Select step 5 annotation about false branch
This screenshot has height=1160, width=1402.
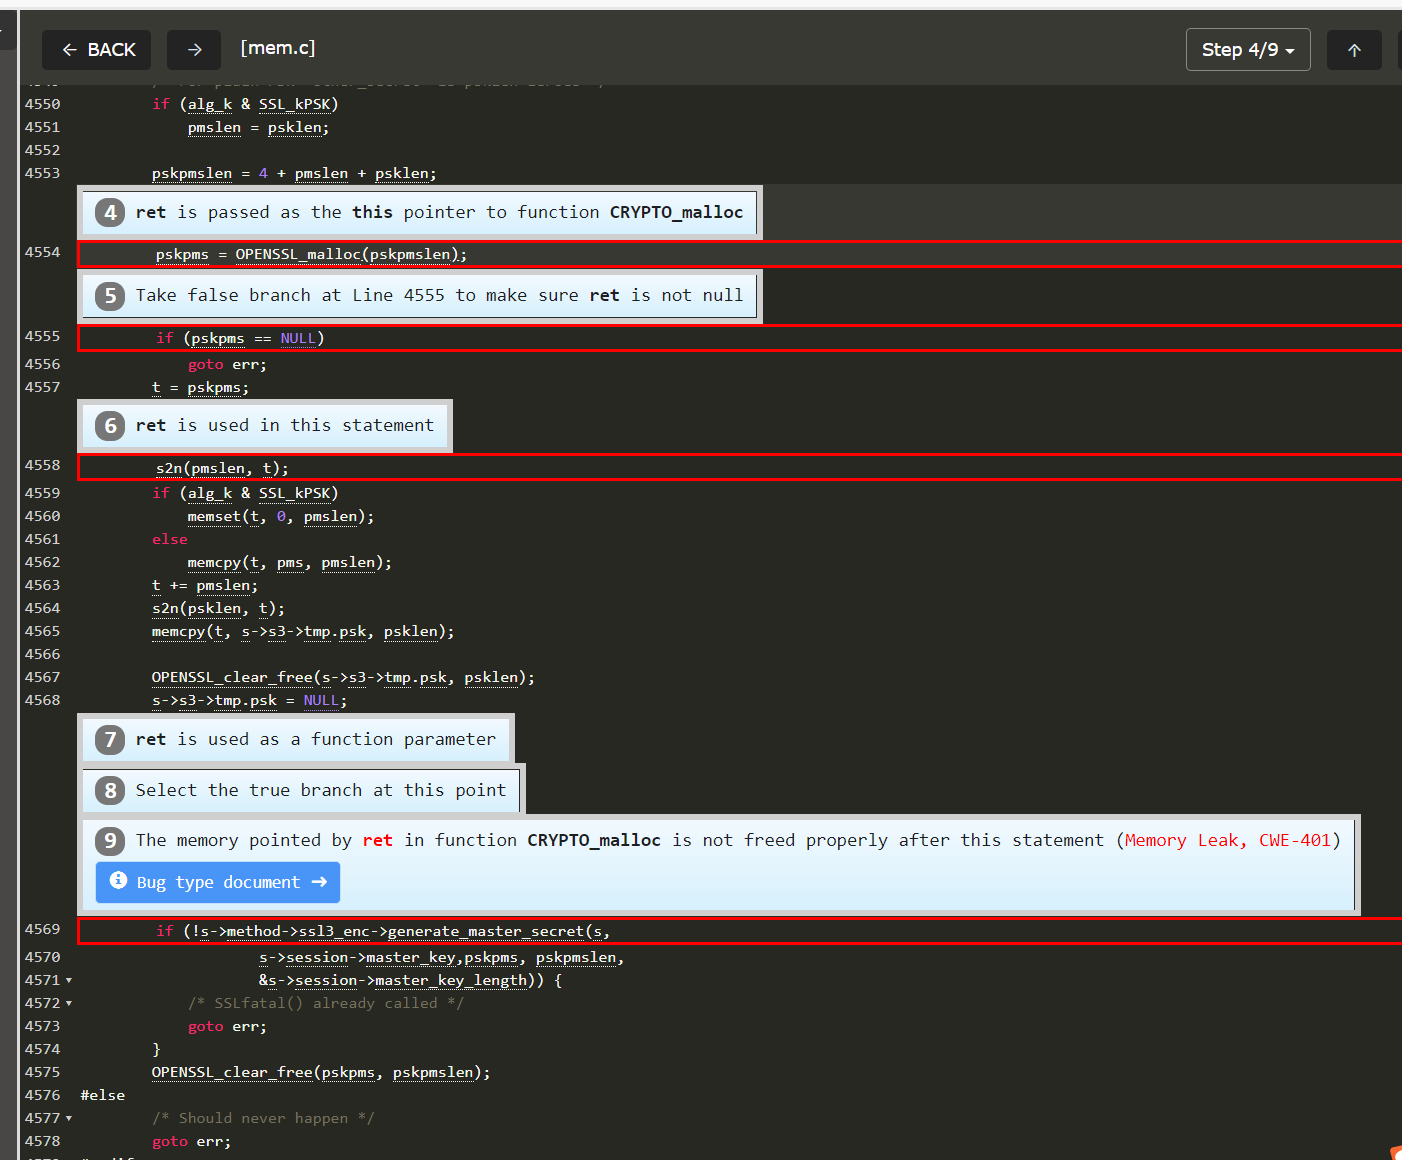pos(420,296)
